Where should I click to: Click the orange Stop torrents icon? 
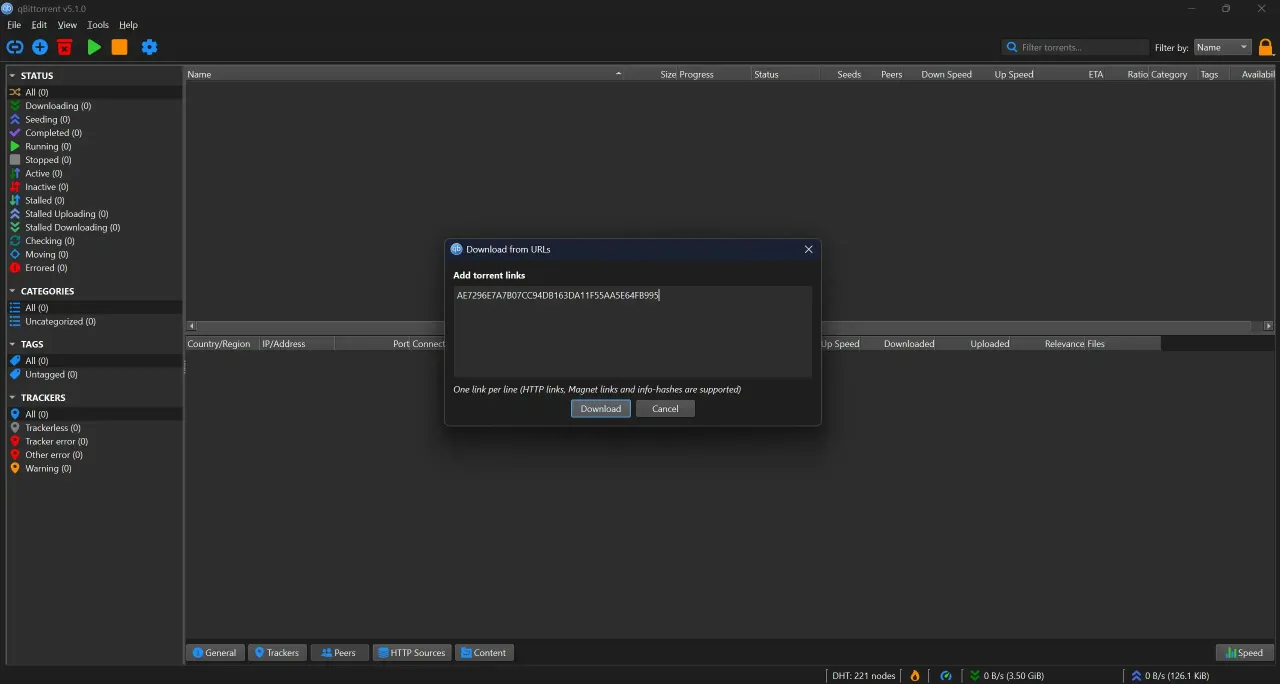[119, 47]
